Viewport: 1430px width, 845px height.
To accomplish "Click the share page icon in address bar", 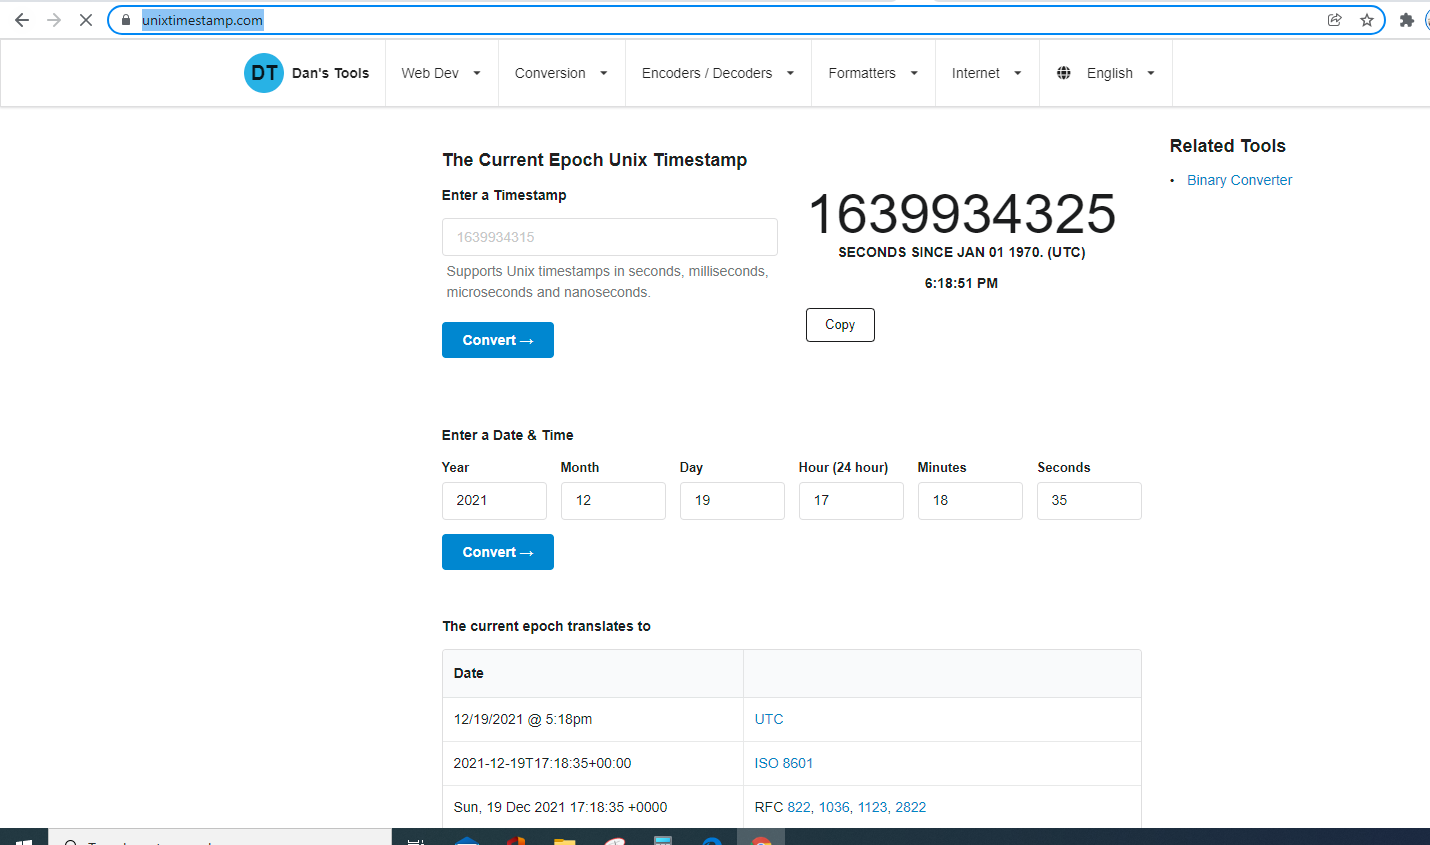I will [x=1334, y=20].
